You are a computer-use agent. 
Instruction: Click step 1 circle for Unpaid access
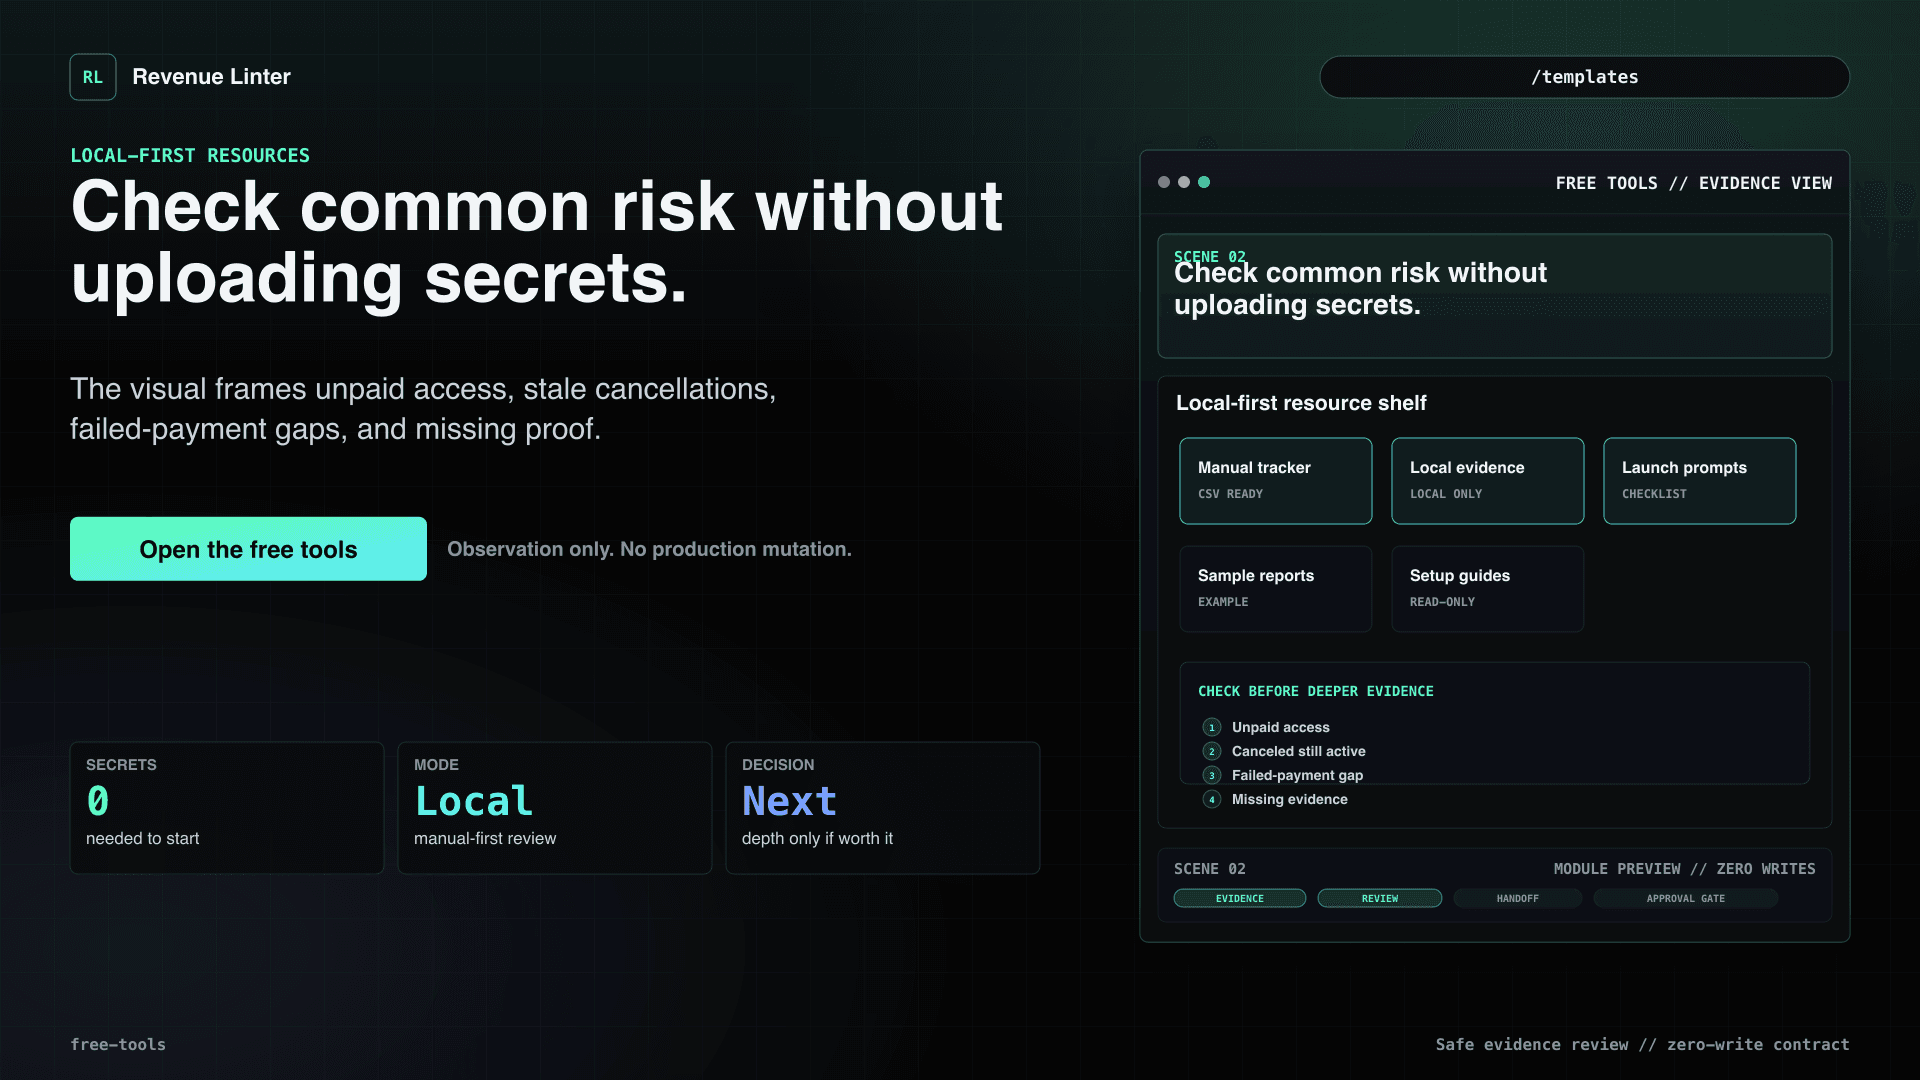point(1212,727)
